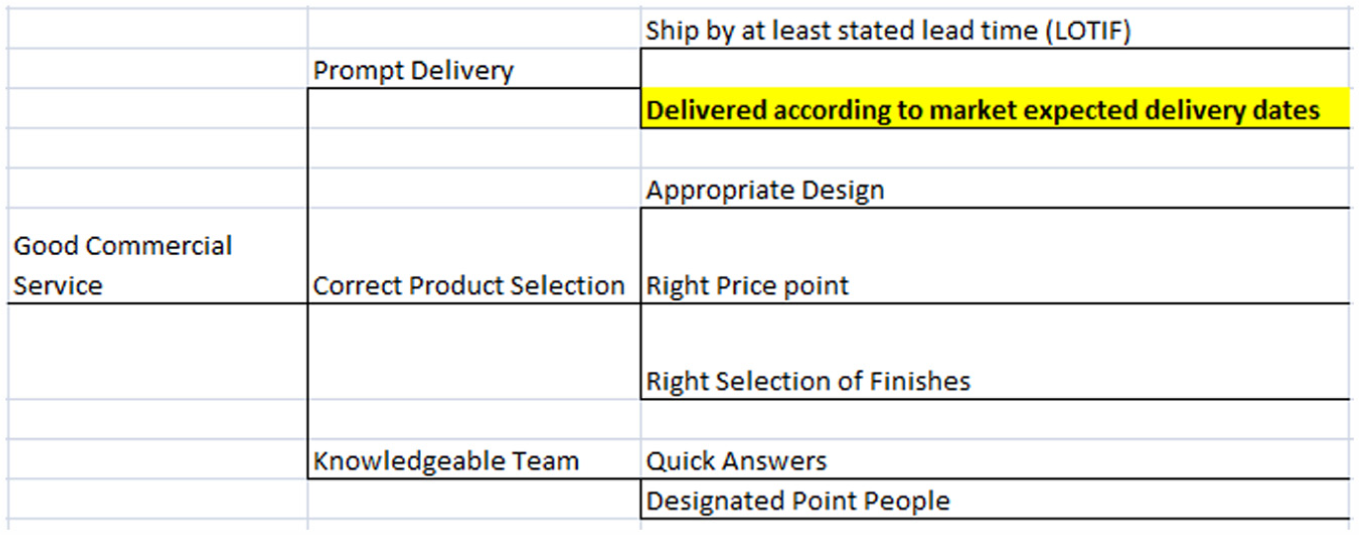
Task: Select the empty cell between 'Delivered according' and 'Appropriate Design'
Action: tap(995, 148)
